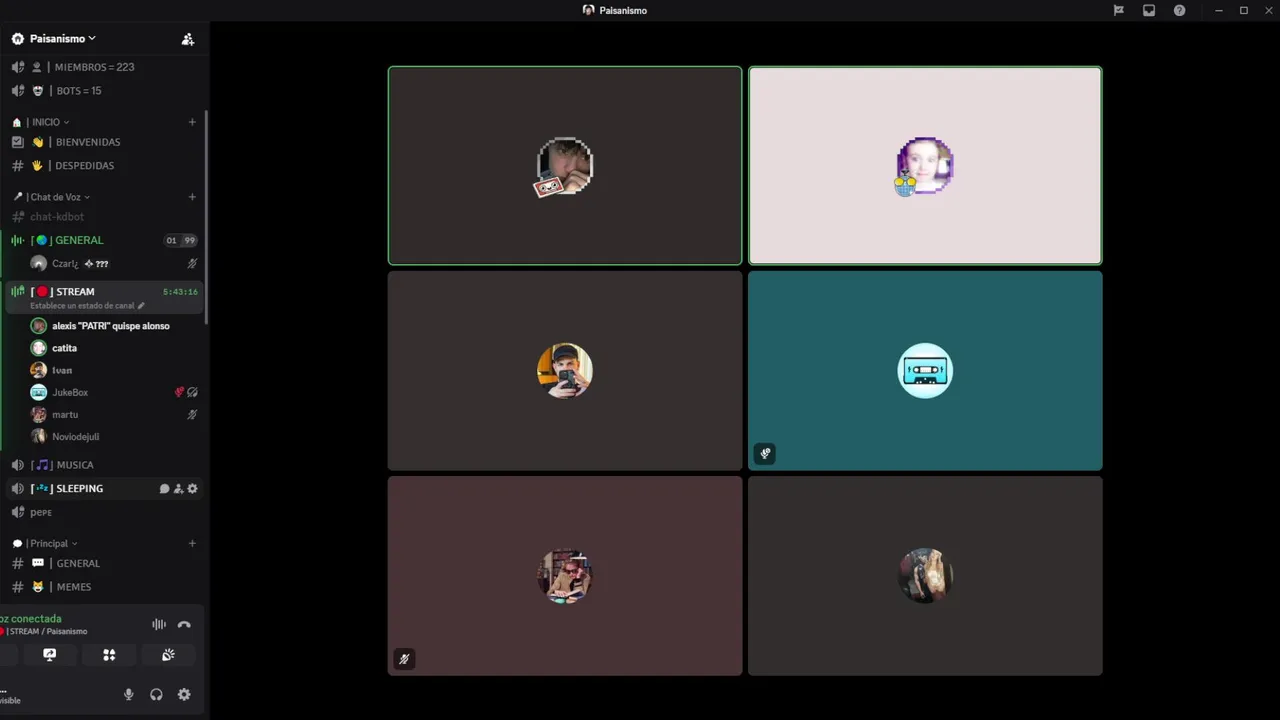Open settings gear for SLEEPING channel
Screen dimensions: 1280x720
click(192, 489)
